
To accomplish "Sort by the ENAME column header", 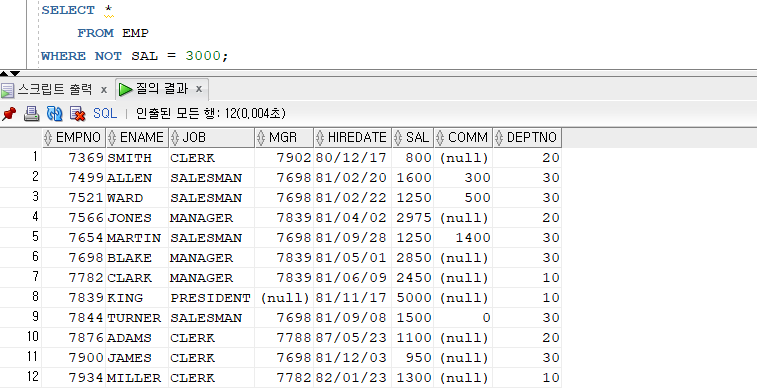I will [137, 138].
